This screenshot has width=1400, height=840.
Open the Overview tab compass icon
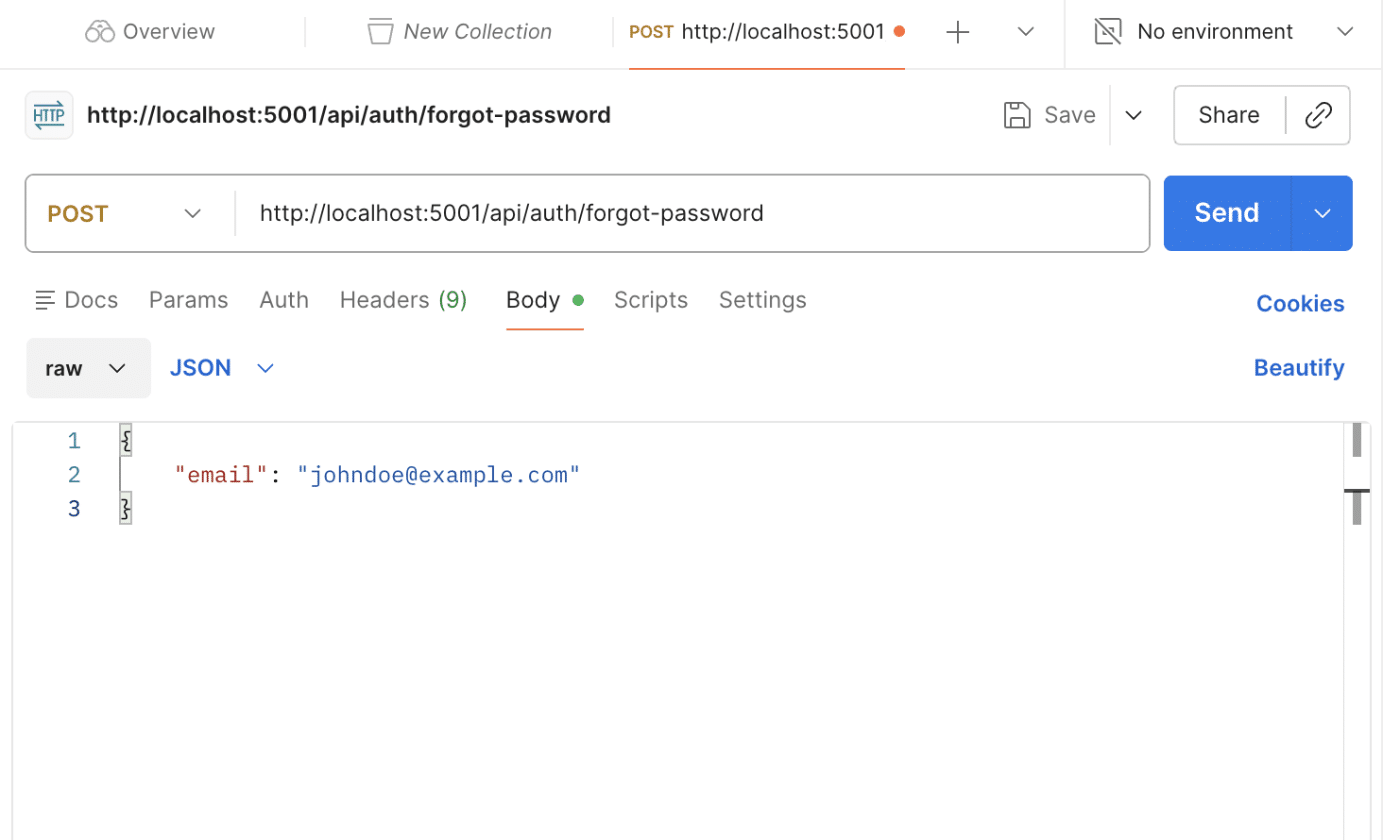tap(99, 31)
